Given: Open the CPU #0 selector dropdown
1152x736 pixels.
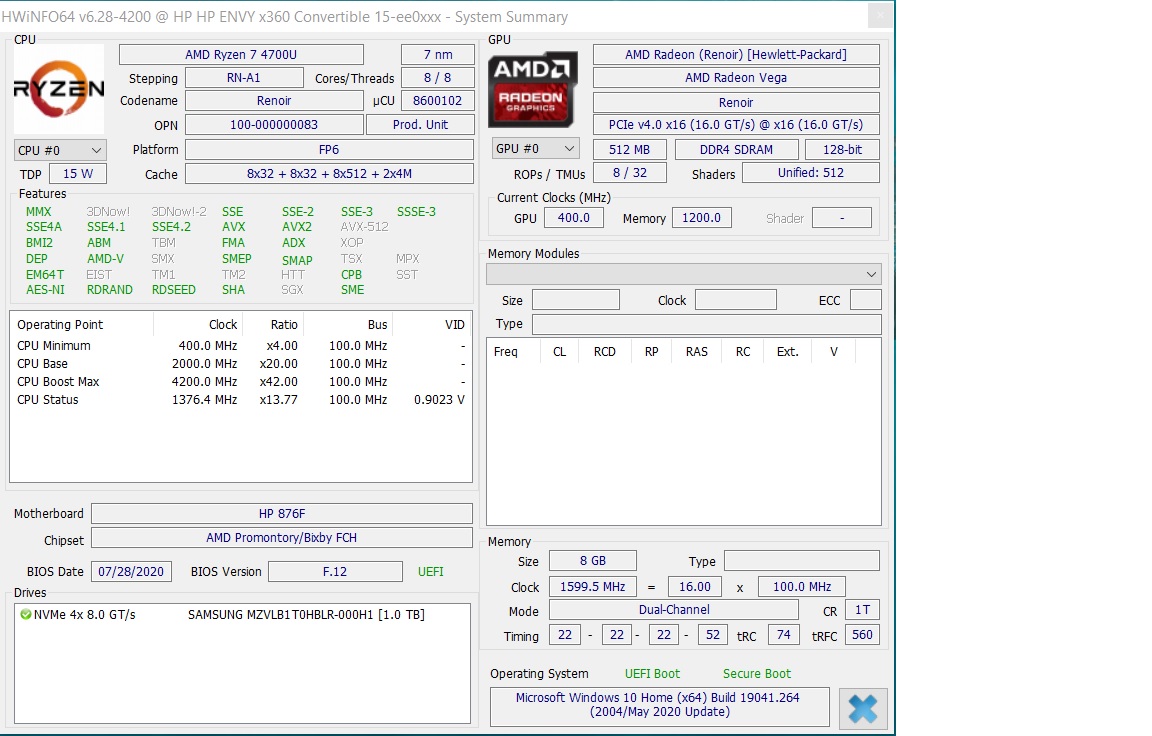Looking at the screenshot, I should point(60,150).
